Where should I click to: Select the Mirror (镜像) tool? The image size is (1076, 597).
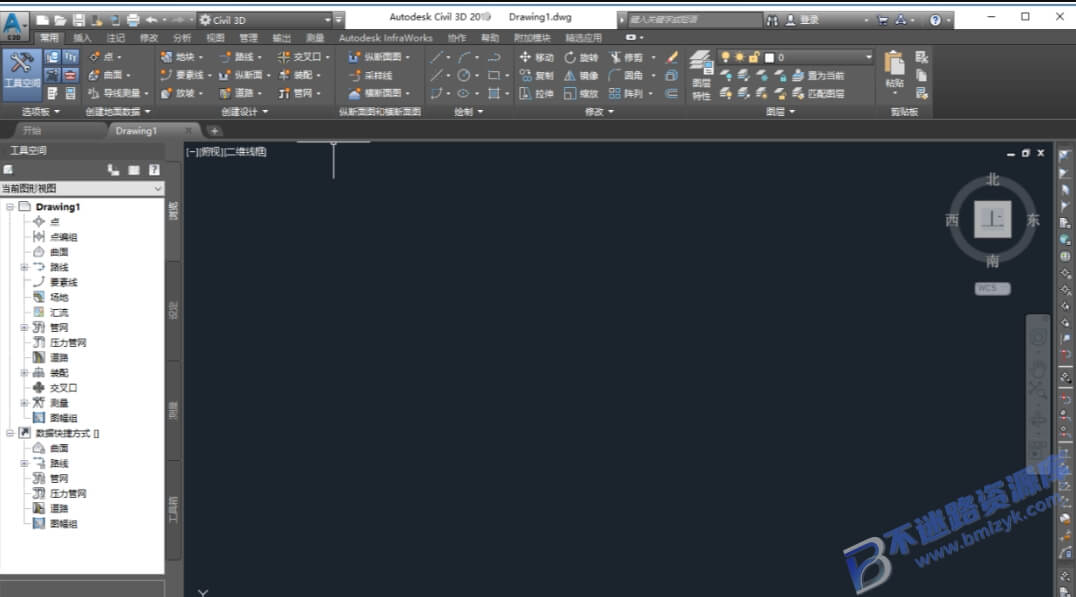(x=581, y=75)
